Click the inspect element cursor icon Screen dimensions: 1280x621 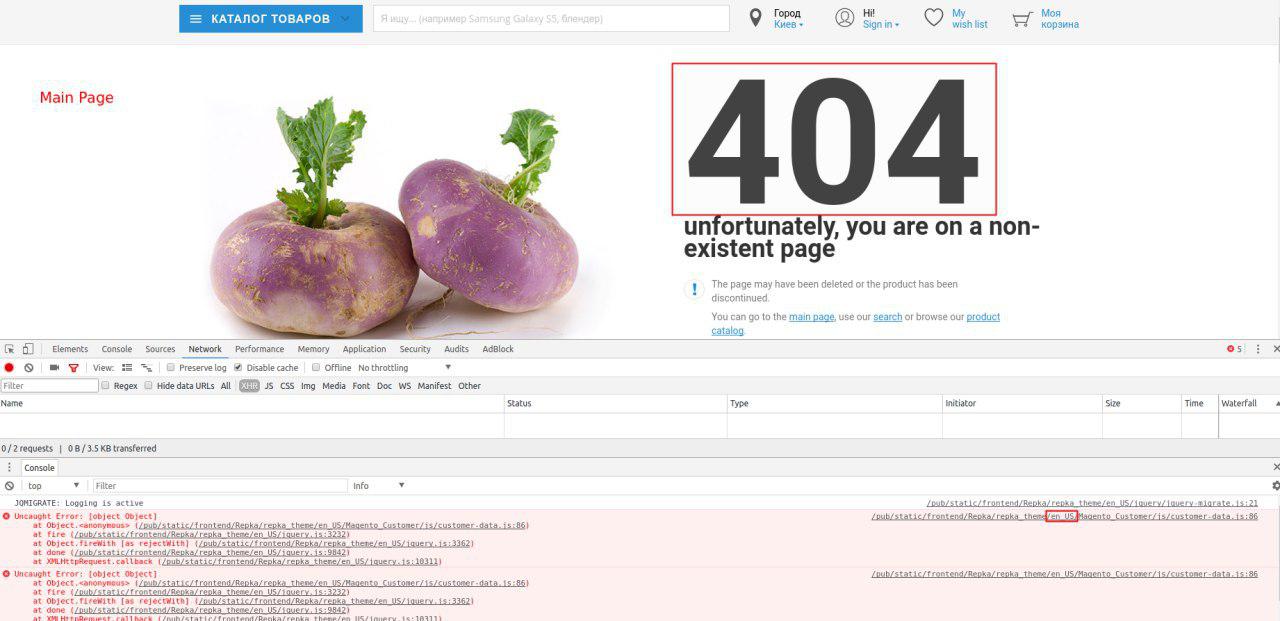click(10, 349)
